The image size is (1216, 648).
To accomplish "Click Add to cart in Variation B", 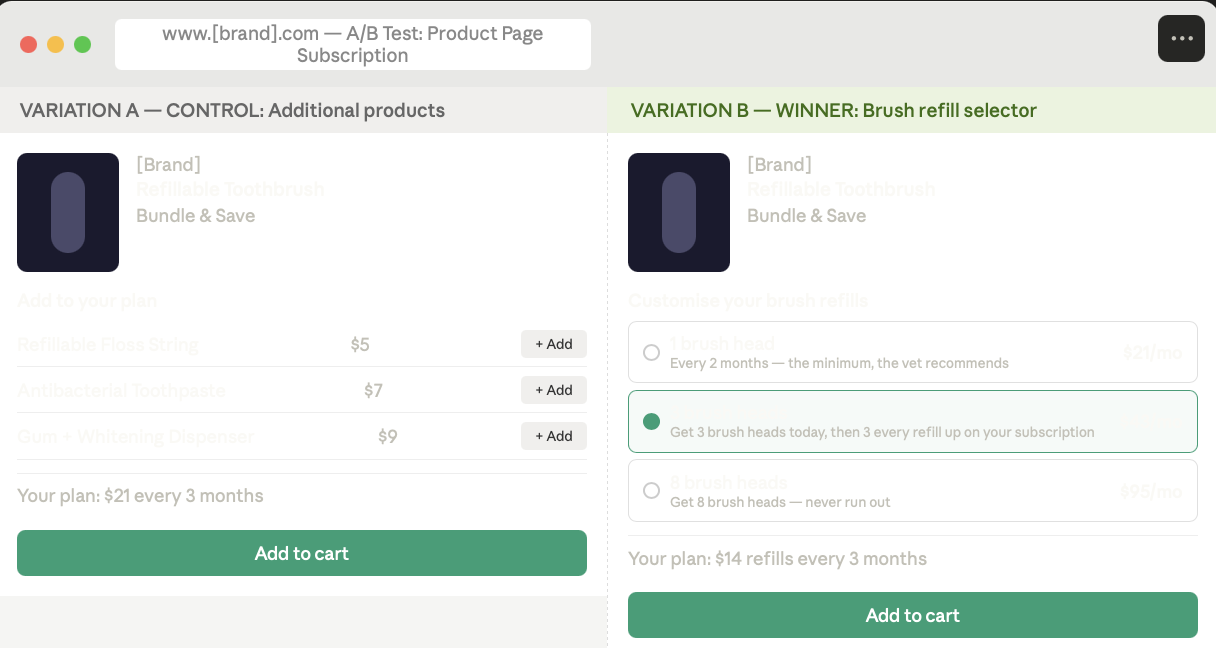I will (912, 615).
